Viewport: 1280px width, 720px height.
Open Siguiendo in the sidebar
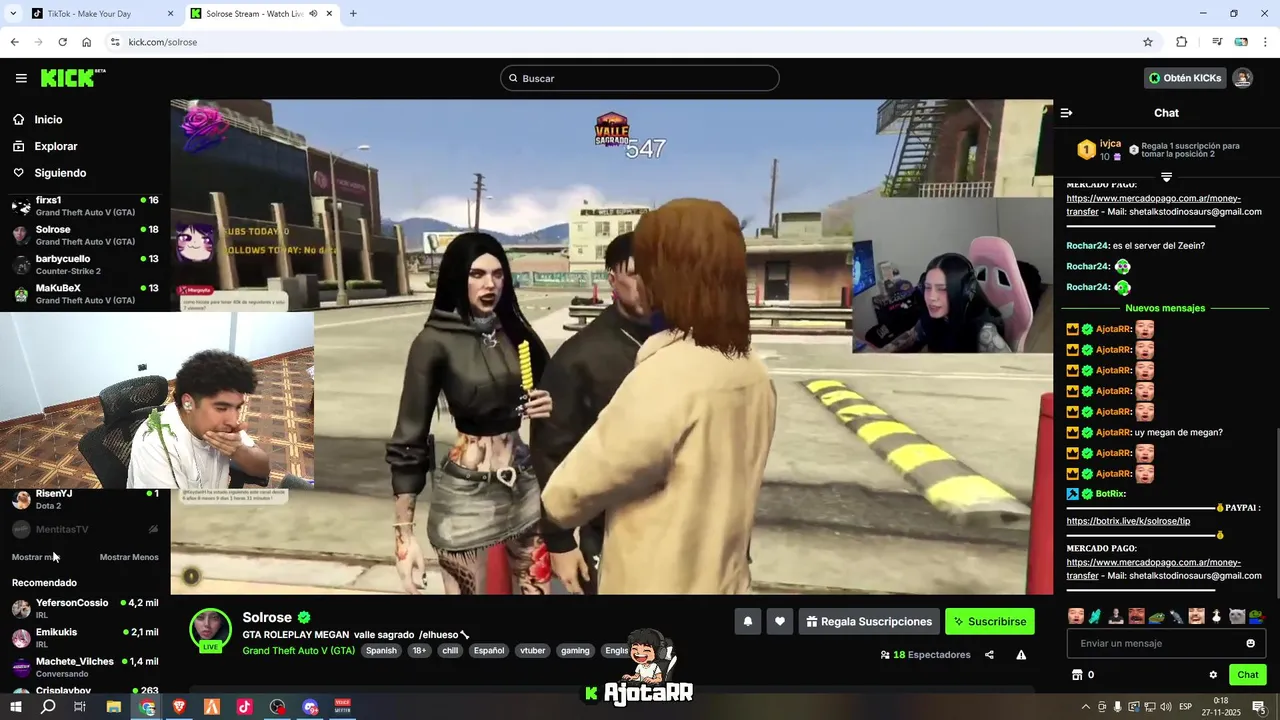tap(60, 173)
